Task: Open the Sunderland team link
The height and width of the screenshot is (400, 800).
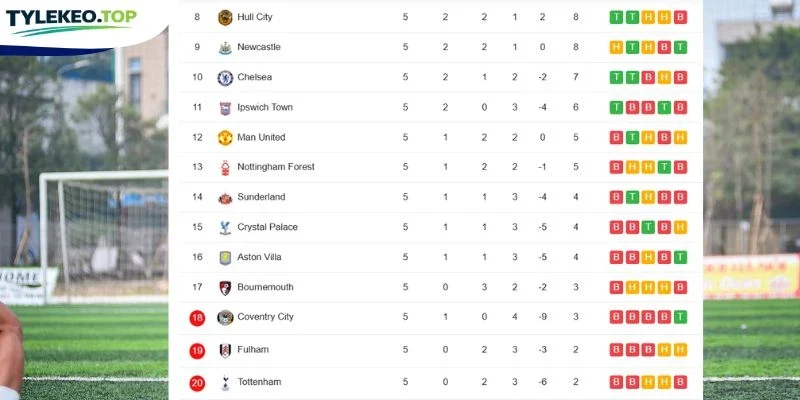Action: pos(261,197)
